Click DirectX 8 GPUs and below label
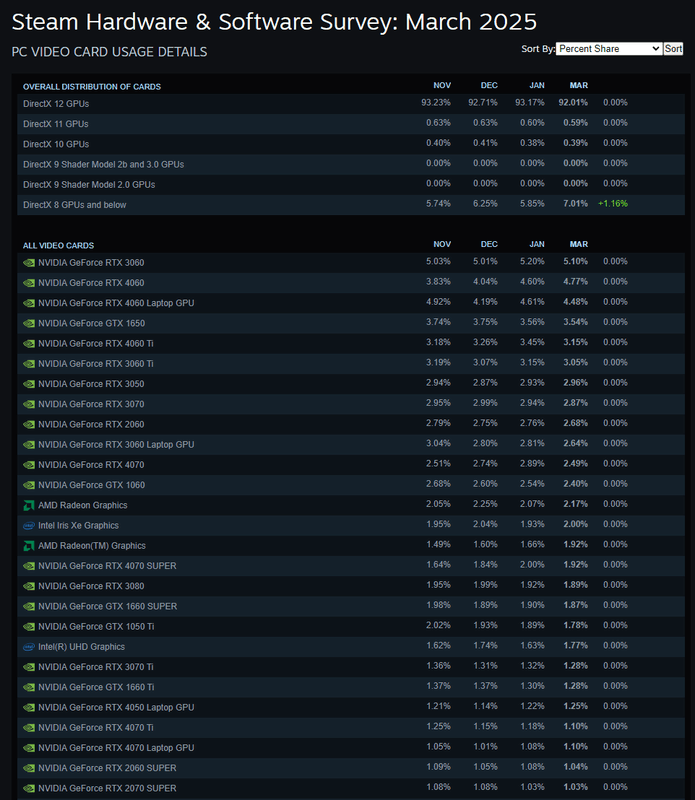This screenshot has width=695, height=800. [x=75, y=205]
